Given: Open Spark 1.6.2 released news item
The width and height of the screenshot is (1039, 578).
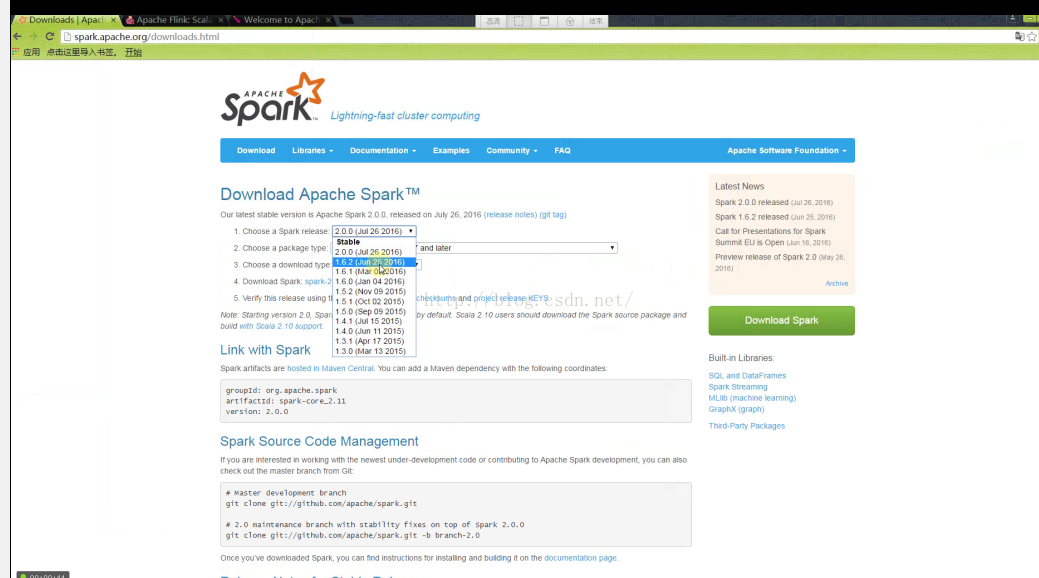Looking at the screenshot, I should (751, 217).
